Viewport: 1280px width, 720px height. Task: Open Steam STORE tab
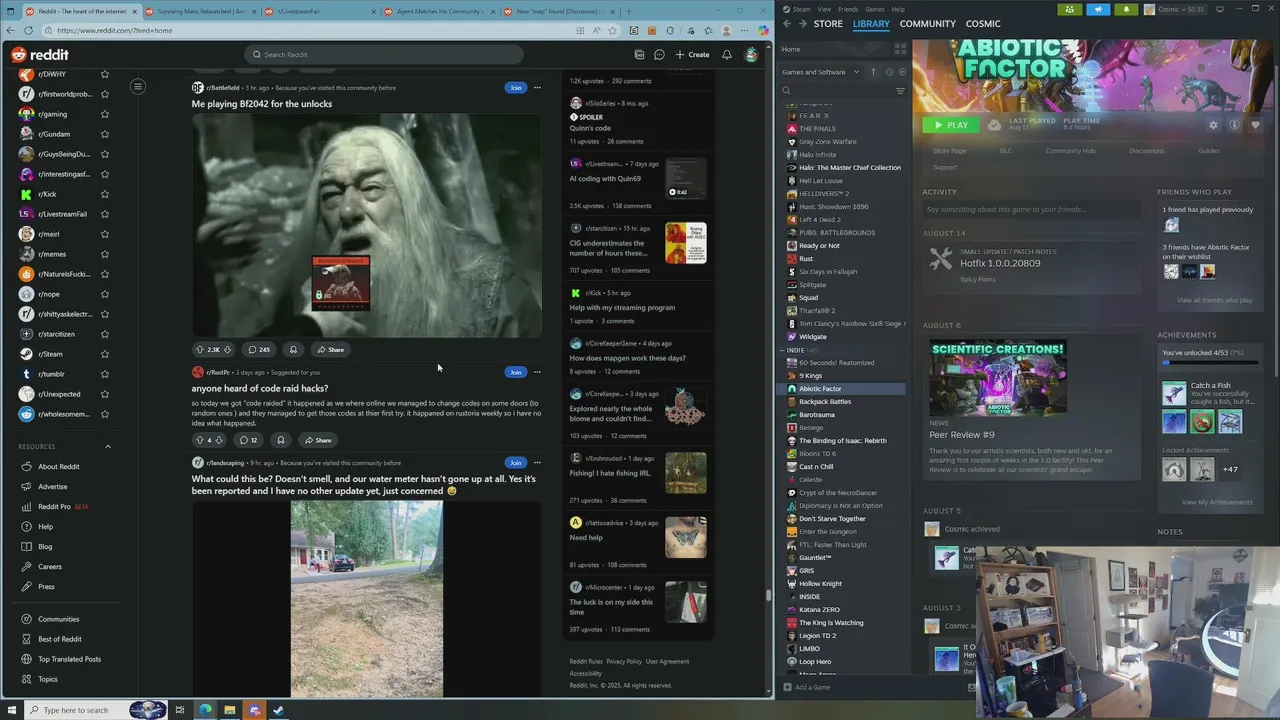point(828,23)
